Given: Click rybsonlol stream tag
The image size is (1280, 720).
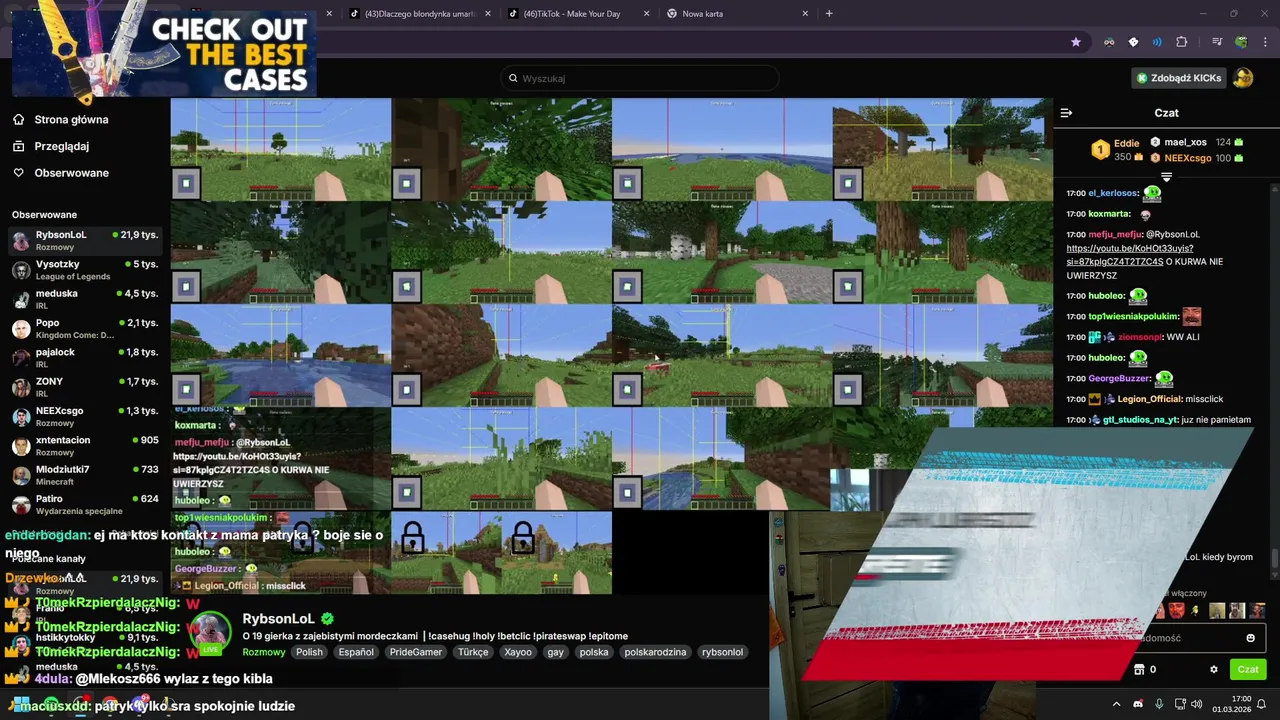Looking at the screenshot, I should click(x=722, y=652).
